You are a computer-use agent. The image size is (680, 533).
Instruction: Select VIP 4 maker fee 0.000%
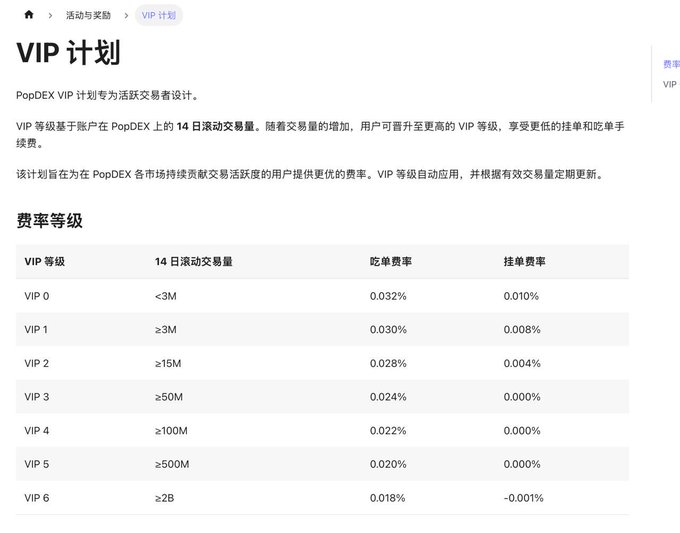pos(522,431)
